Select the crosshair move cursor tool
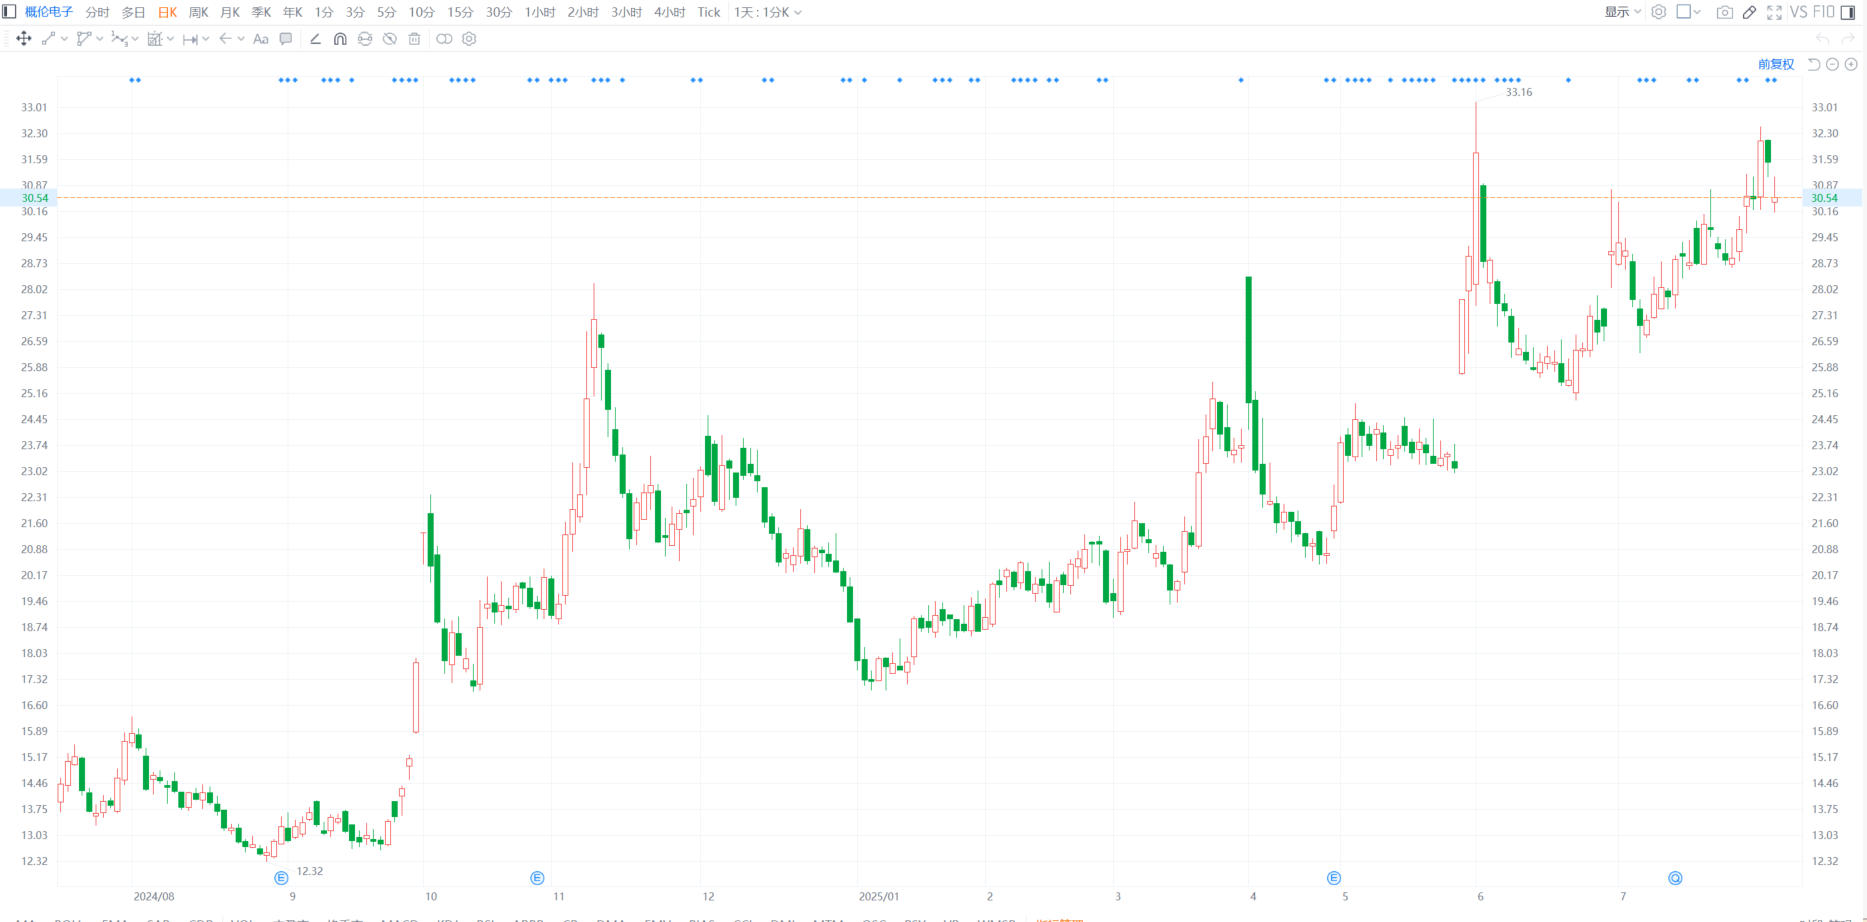The height and width of the screenshot is (922, 1867). pyautogui.click(x=24, y=39)
